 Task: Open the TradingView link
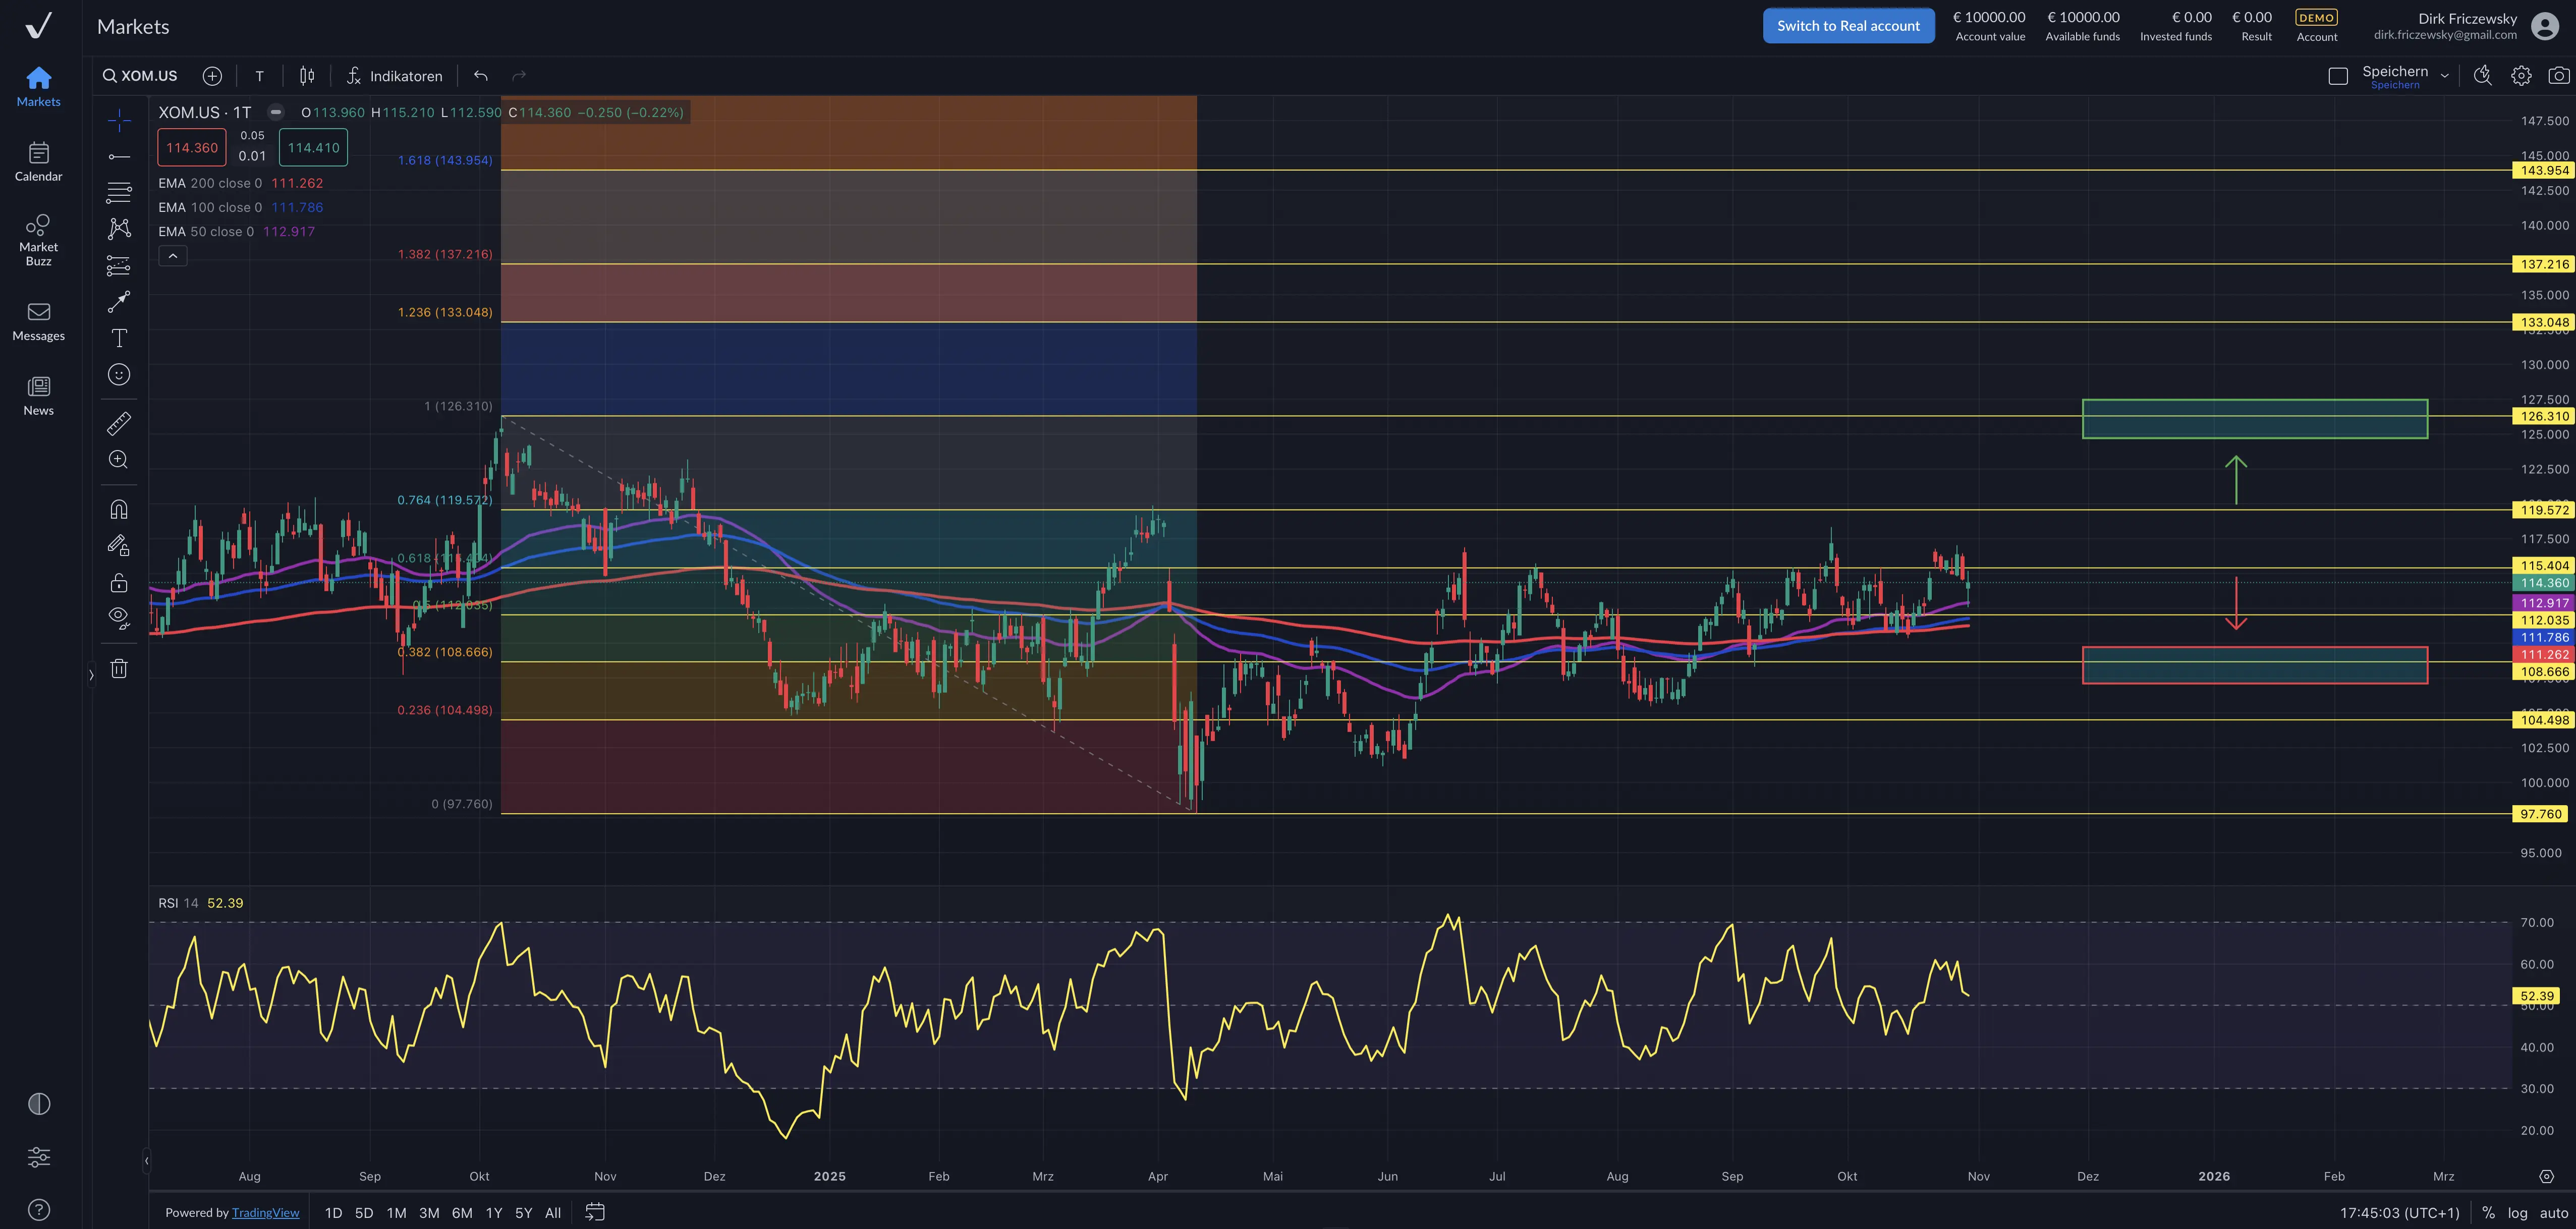point(265,1212)
